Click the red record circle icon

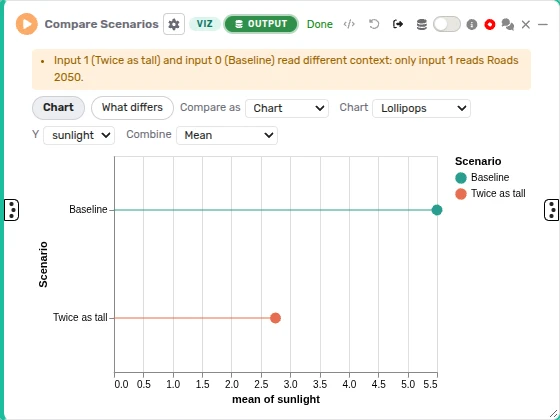[x=490, y=24]
